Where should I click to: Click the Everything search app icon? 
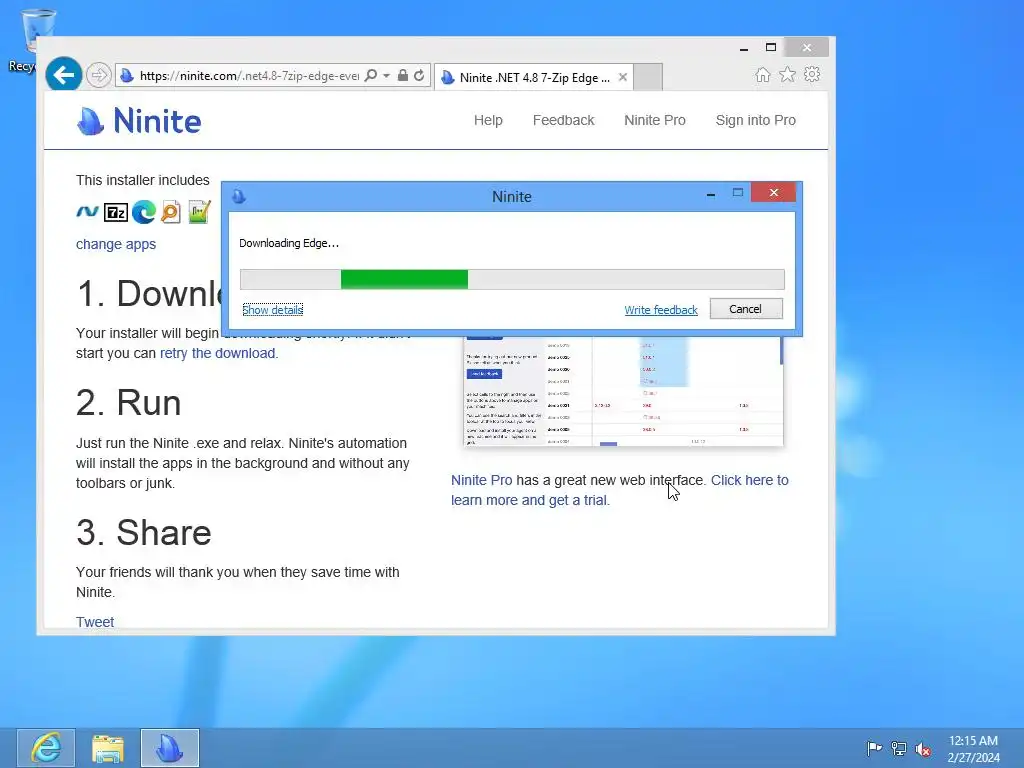[170, 212]
